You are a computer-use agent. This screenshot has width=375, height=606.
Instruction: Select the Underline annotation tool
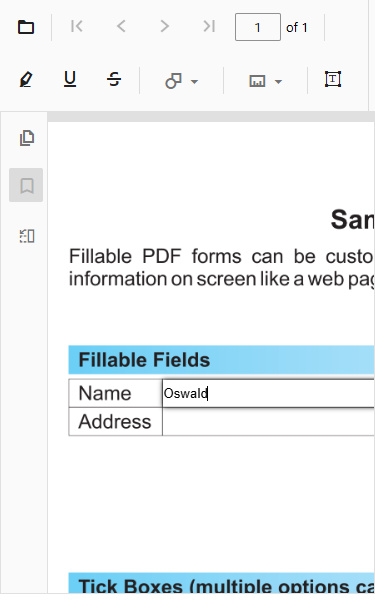70,80
